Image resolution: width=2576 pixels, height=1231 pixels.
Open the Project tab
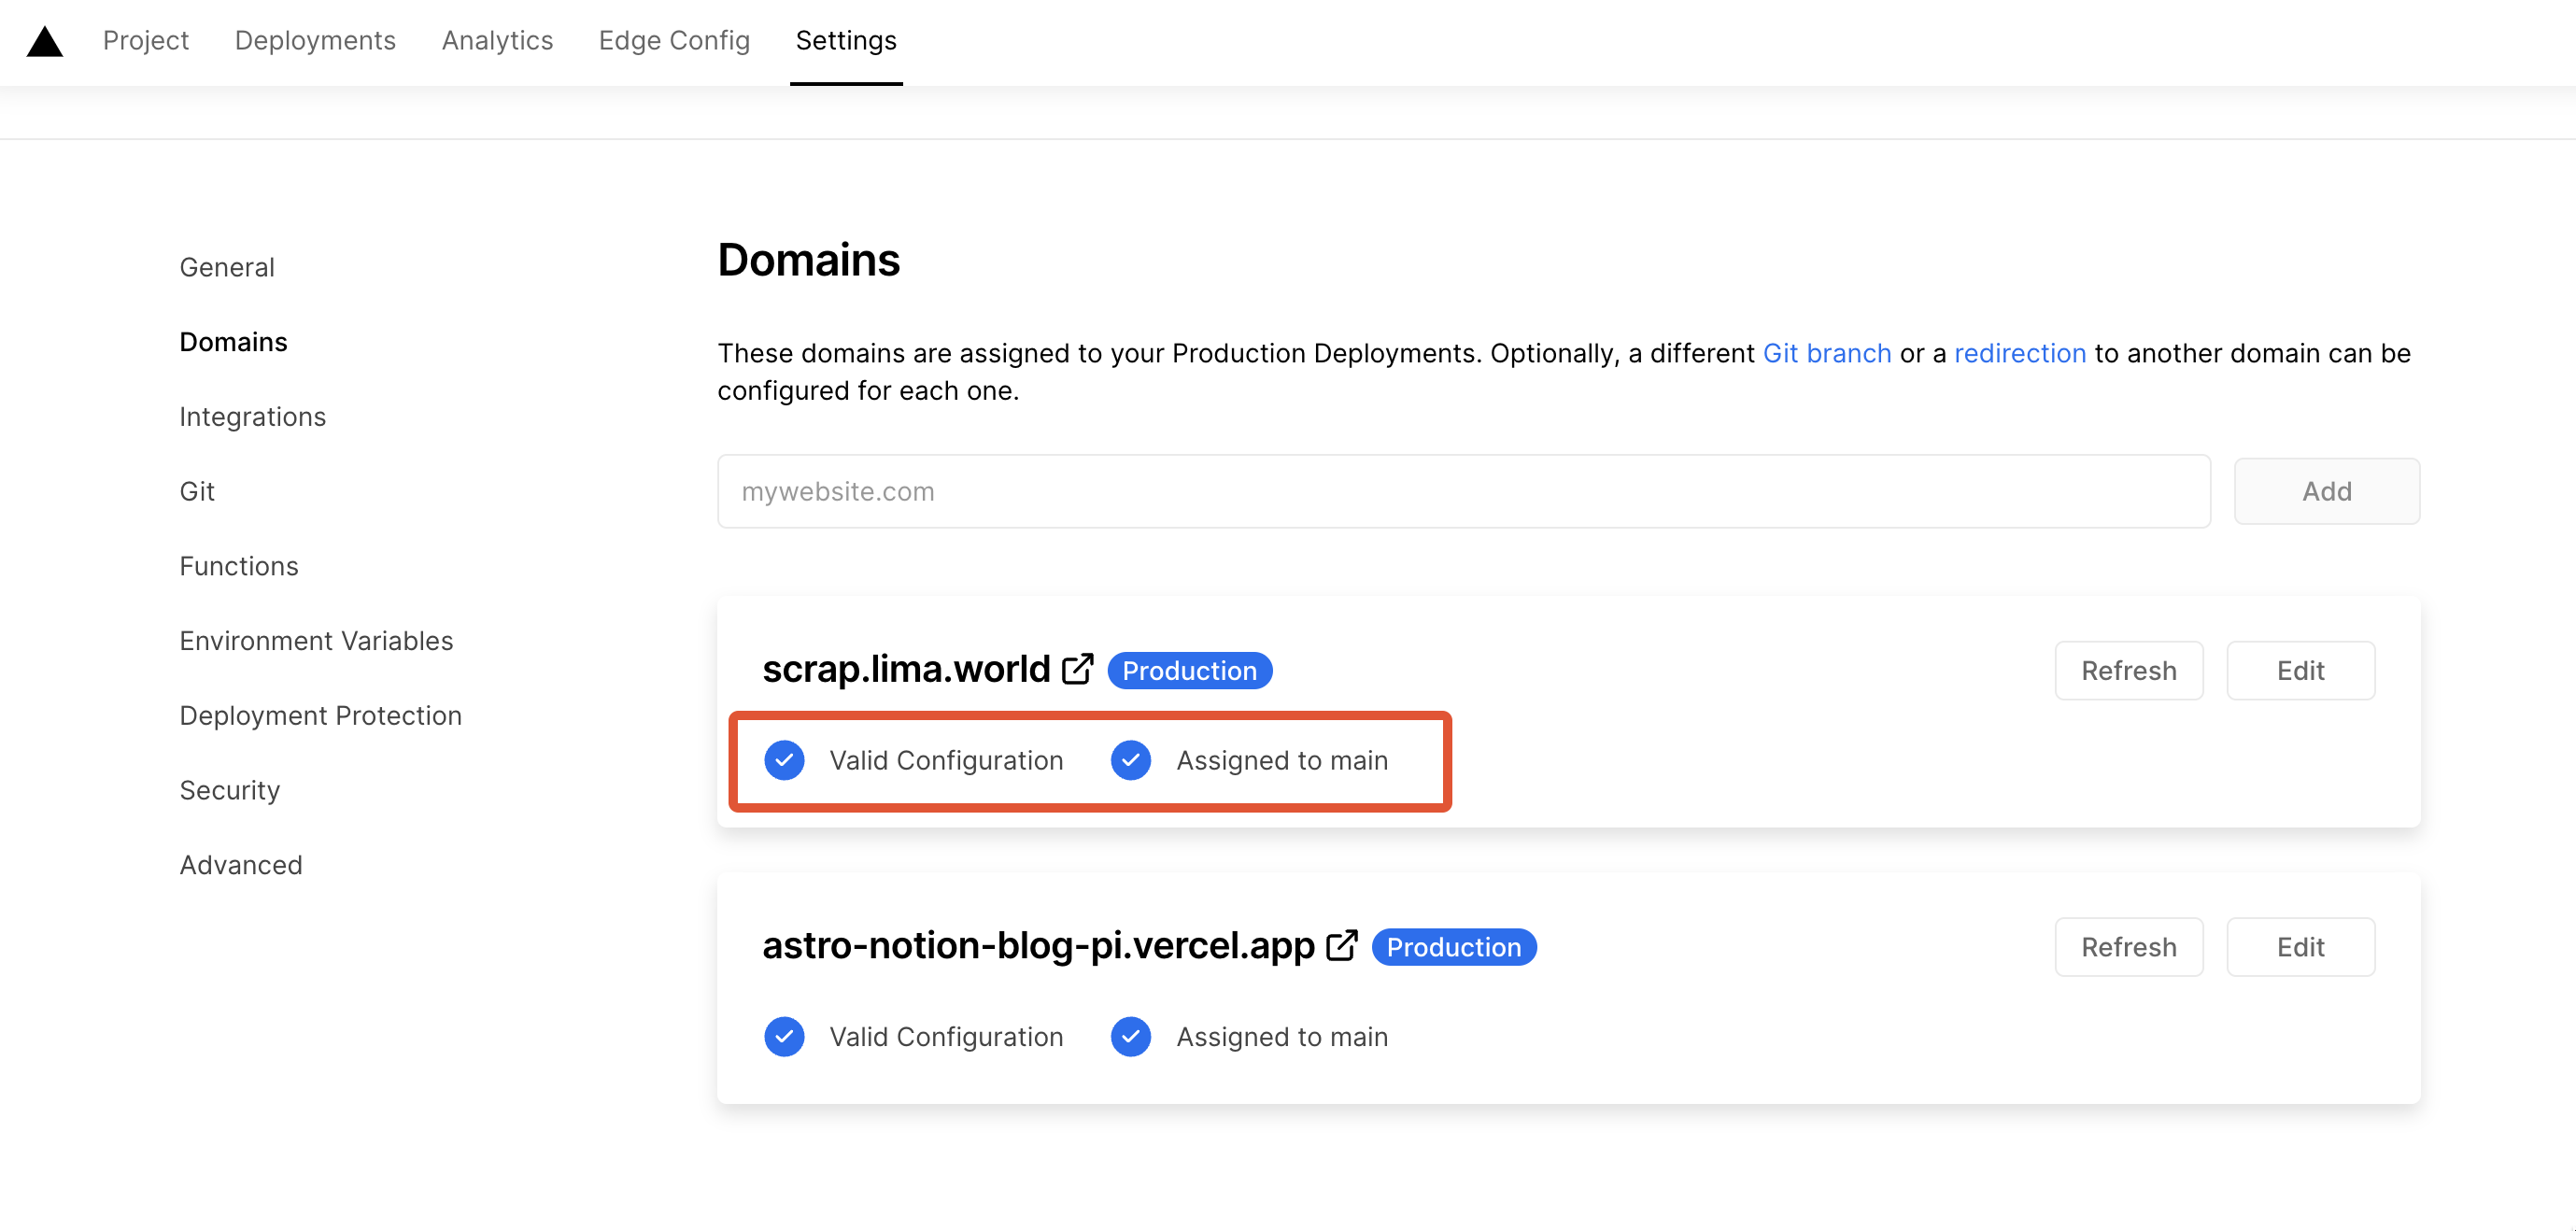point(146,40)
